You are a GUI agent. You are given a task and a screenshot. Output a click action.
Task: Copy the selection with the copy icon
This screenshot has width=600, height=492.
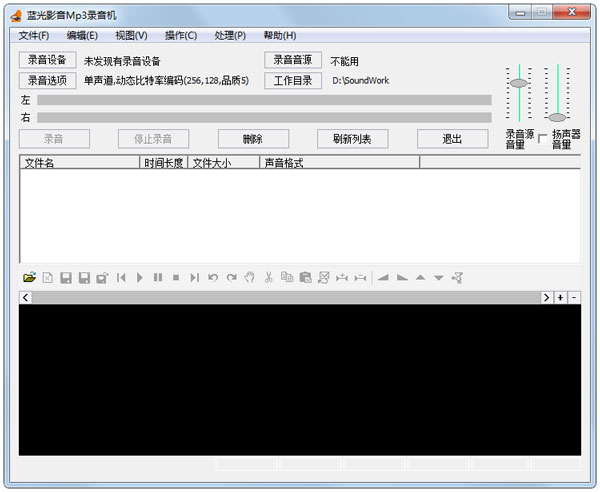point(287,277)
